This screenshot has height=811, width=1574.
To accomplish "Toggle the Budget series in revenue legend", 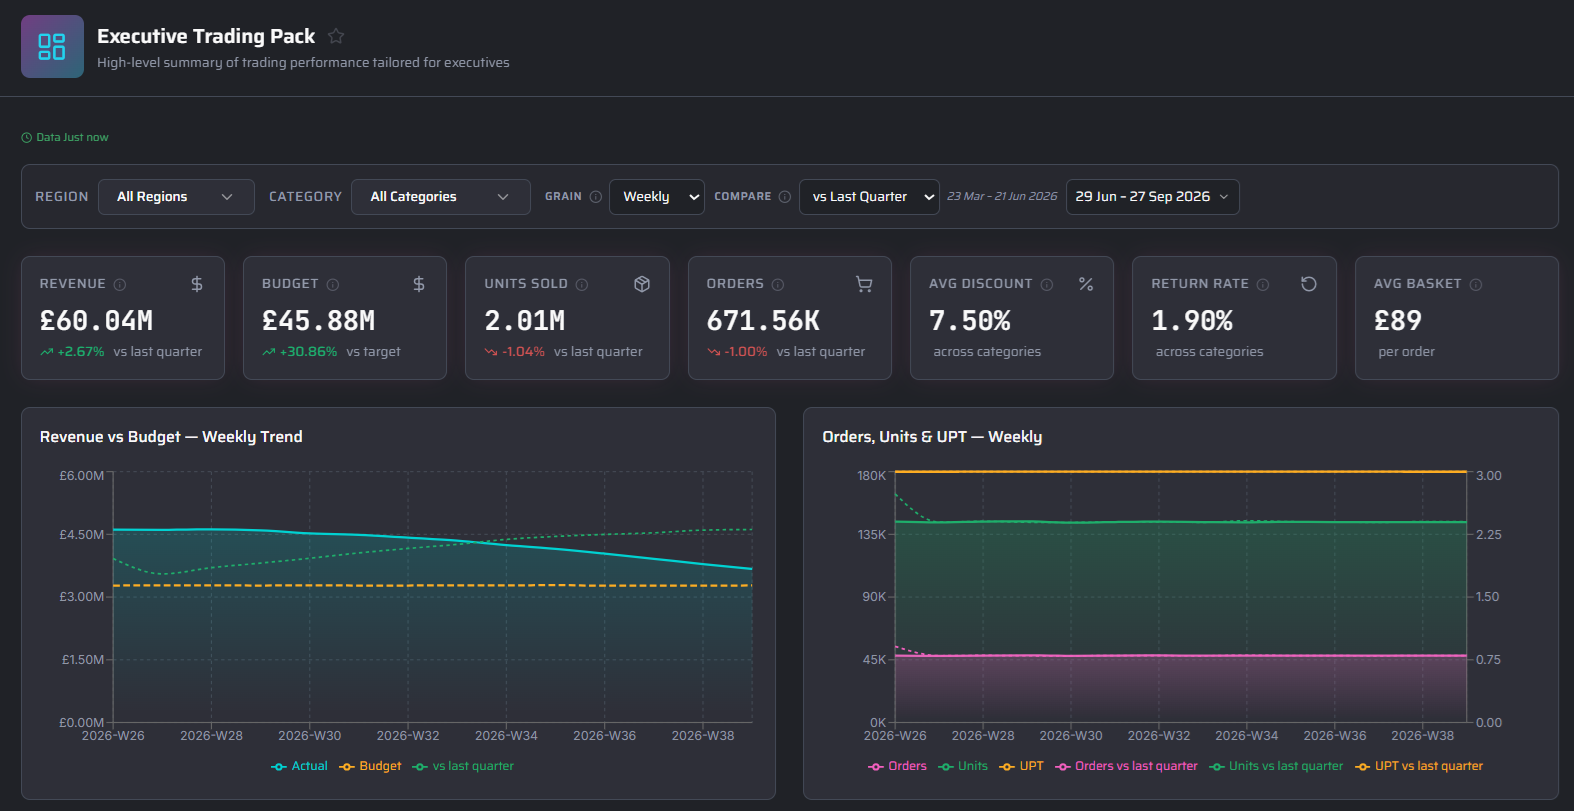I will pos(370,766).
